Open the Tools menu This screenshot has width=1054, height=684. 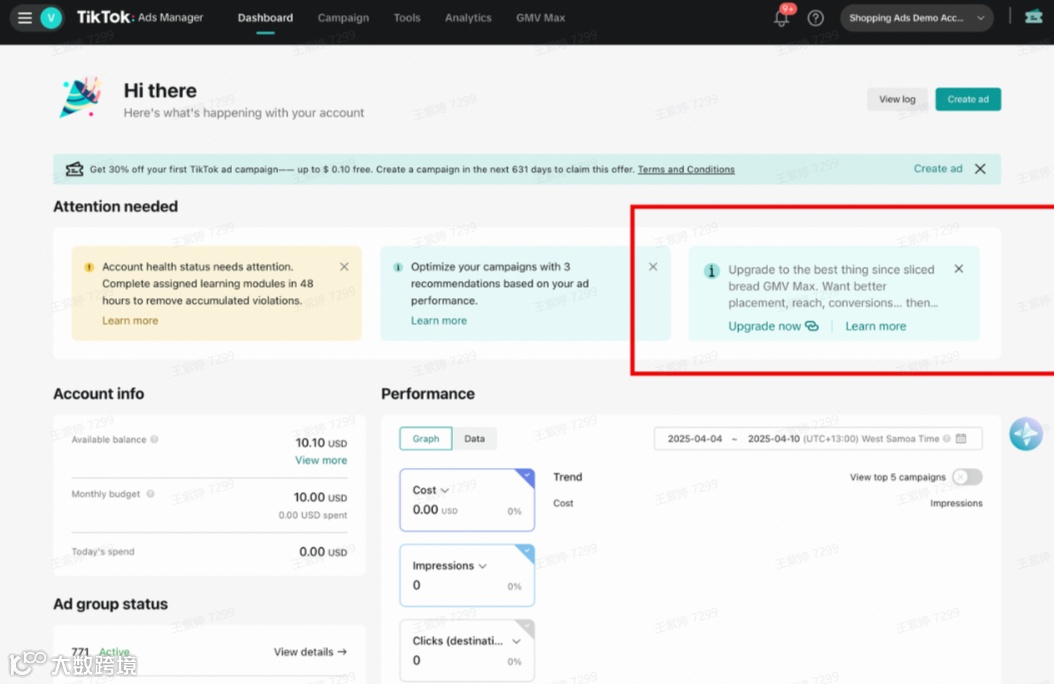click(x=407, y=18)
